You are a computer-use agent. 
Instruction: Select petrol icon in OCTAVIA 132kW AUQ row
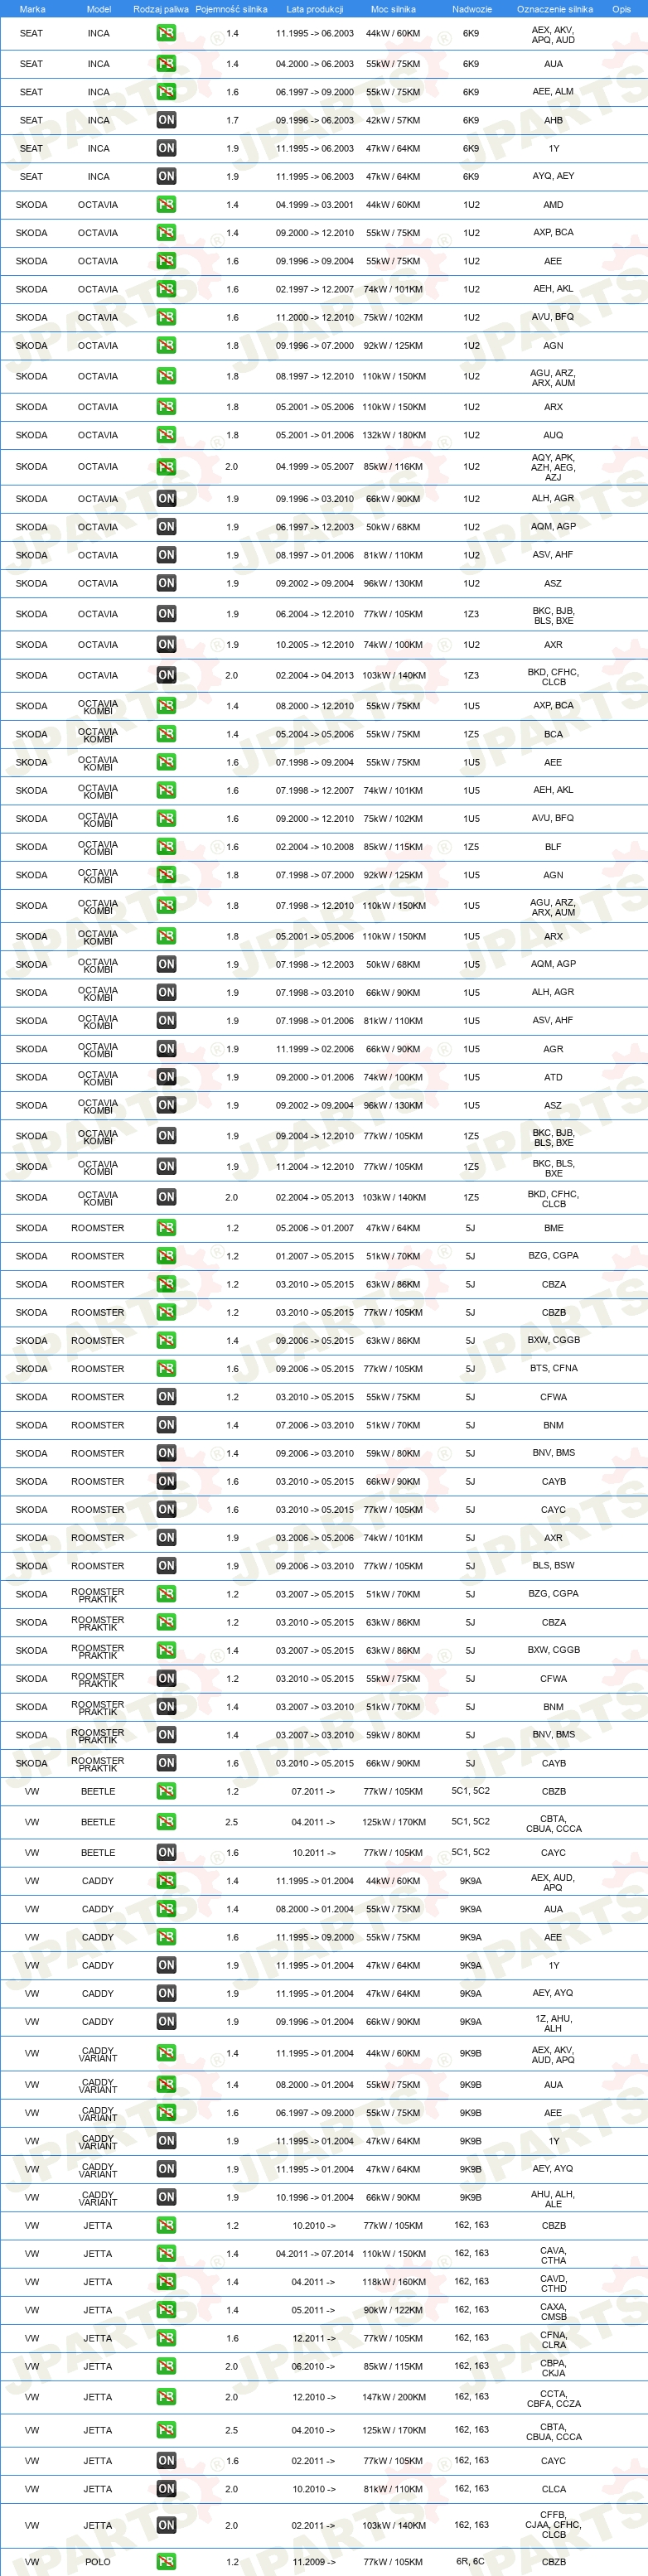[x=166, y=435]
